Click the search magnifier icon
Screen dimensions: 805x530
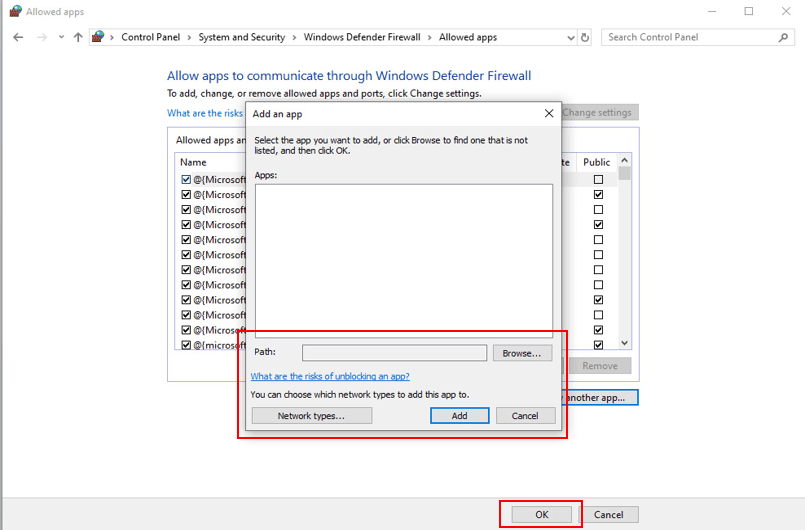click(783, 37)
